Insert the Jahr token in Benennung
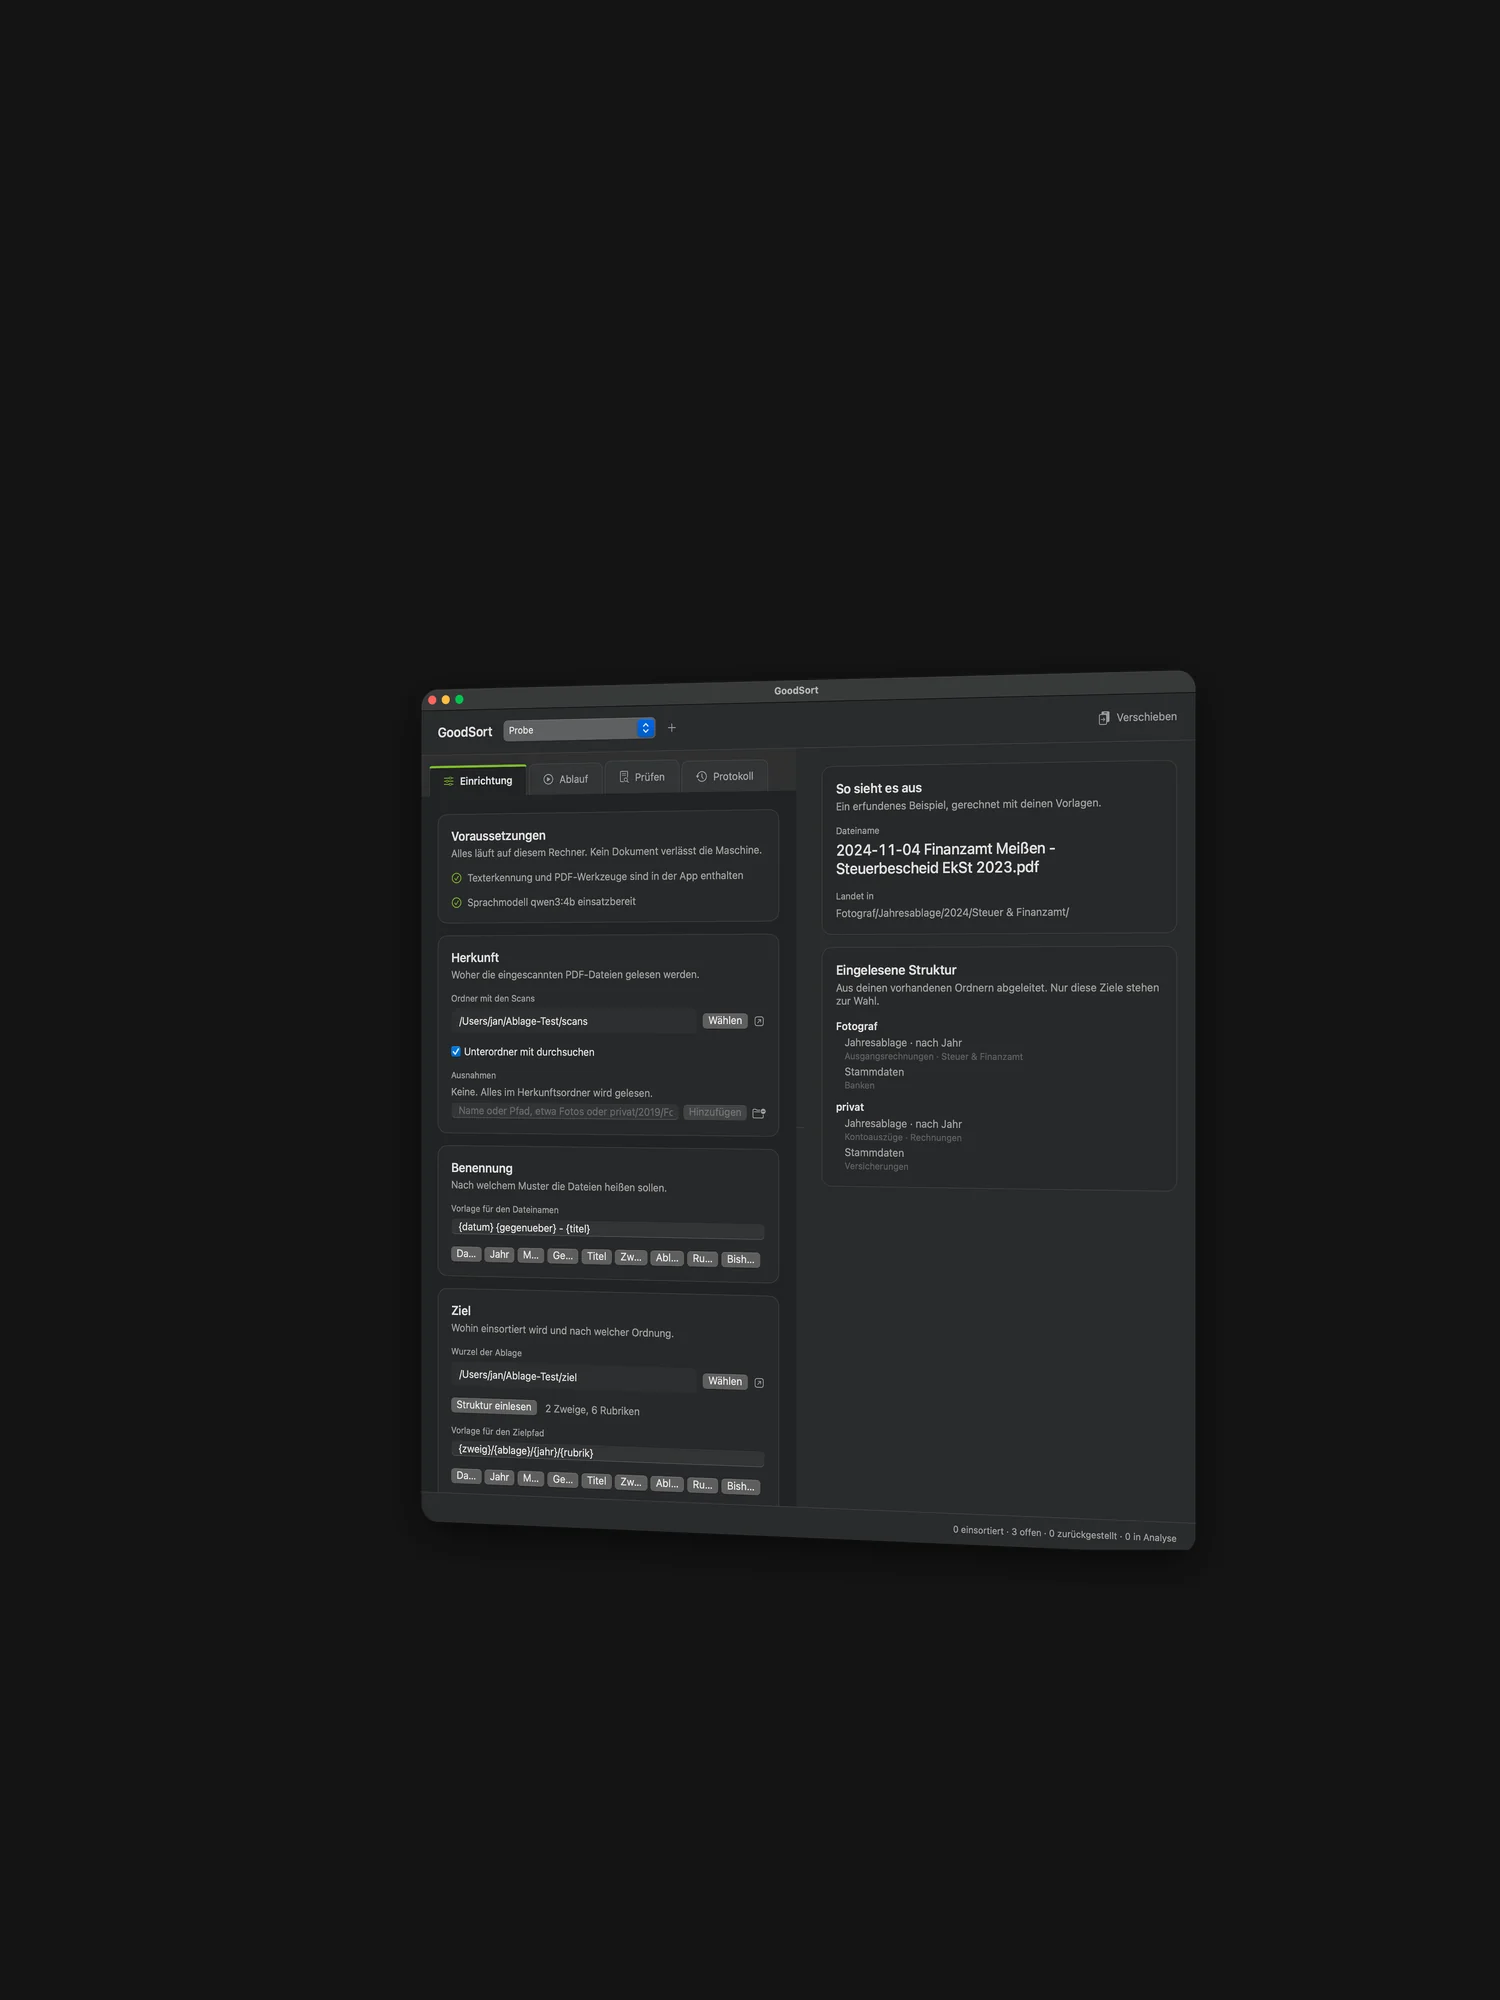The height and width of the screenshot is (2000, 1500). [499, 1255]
